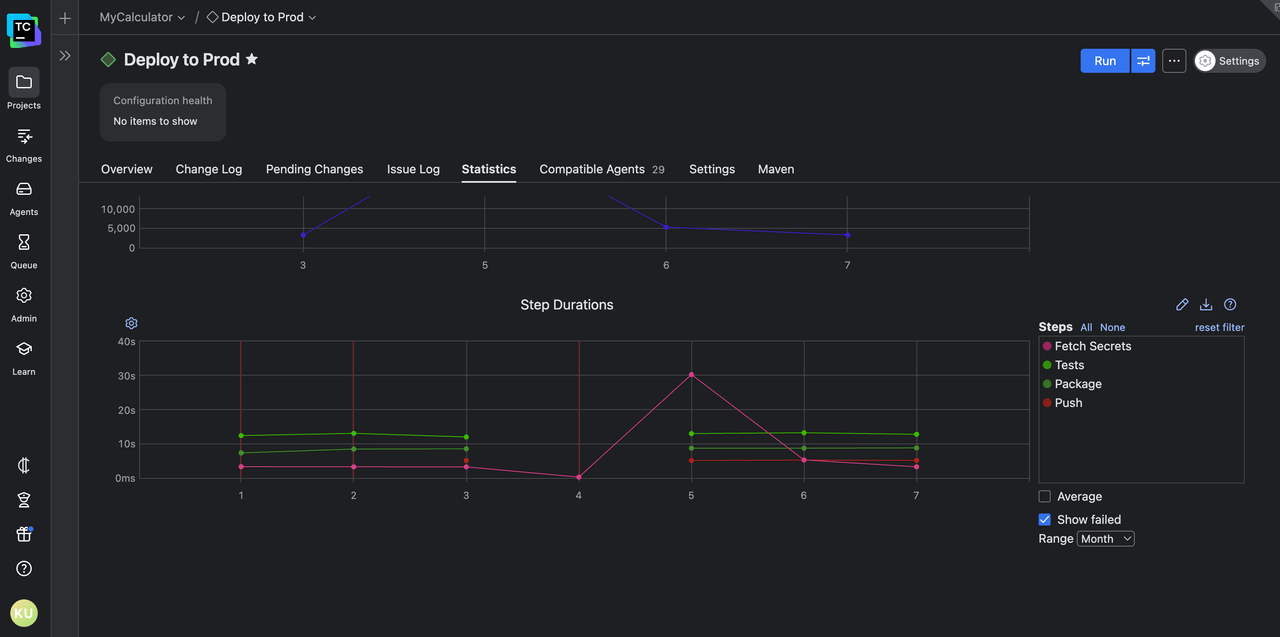Screen dimensions: 1280x637
Task: Open the Change Log tab
Action: [x=209, y=169]
